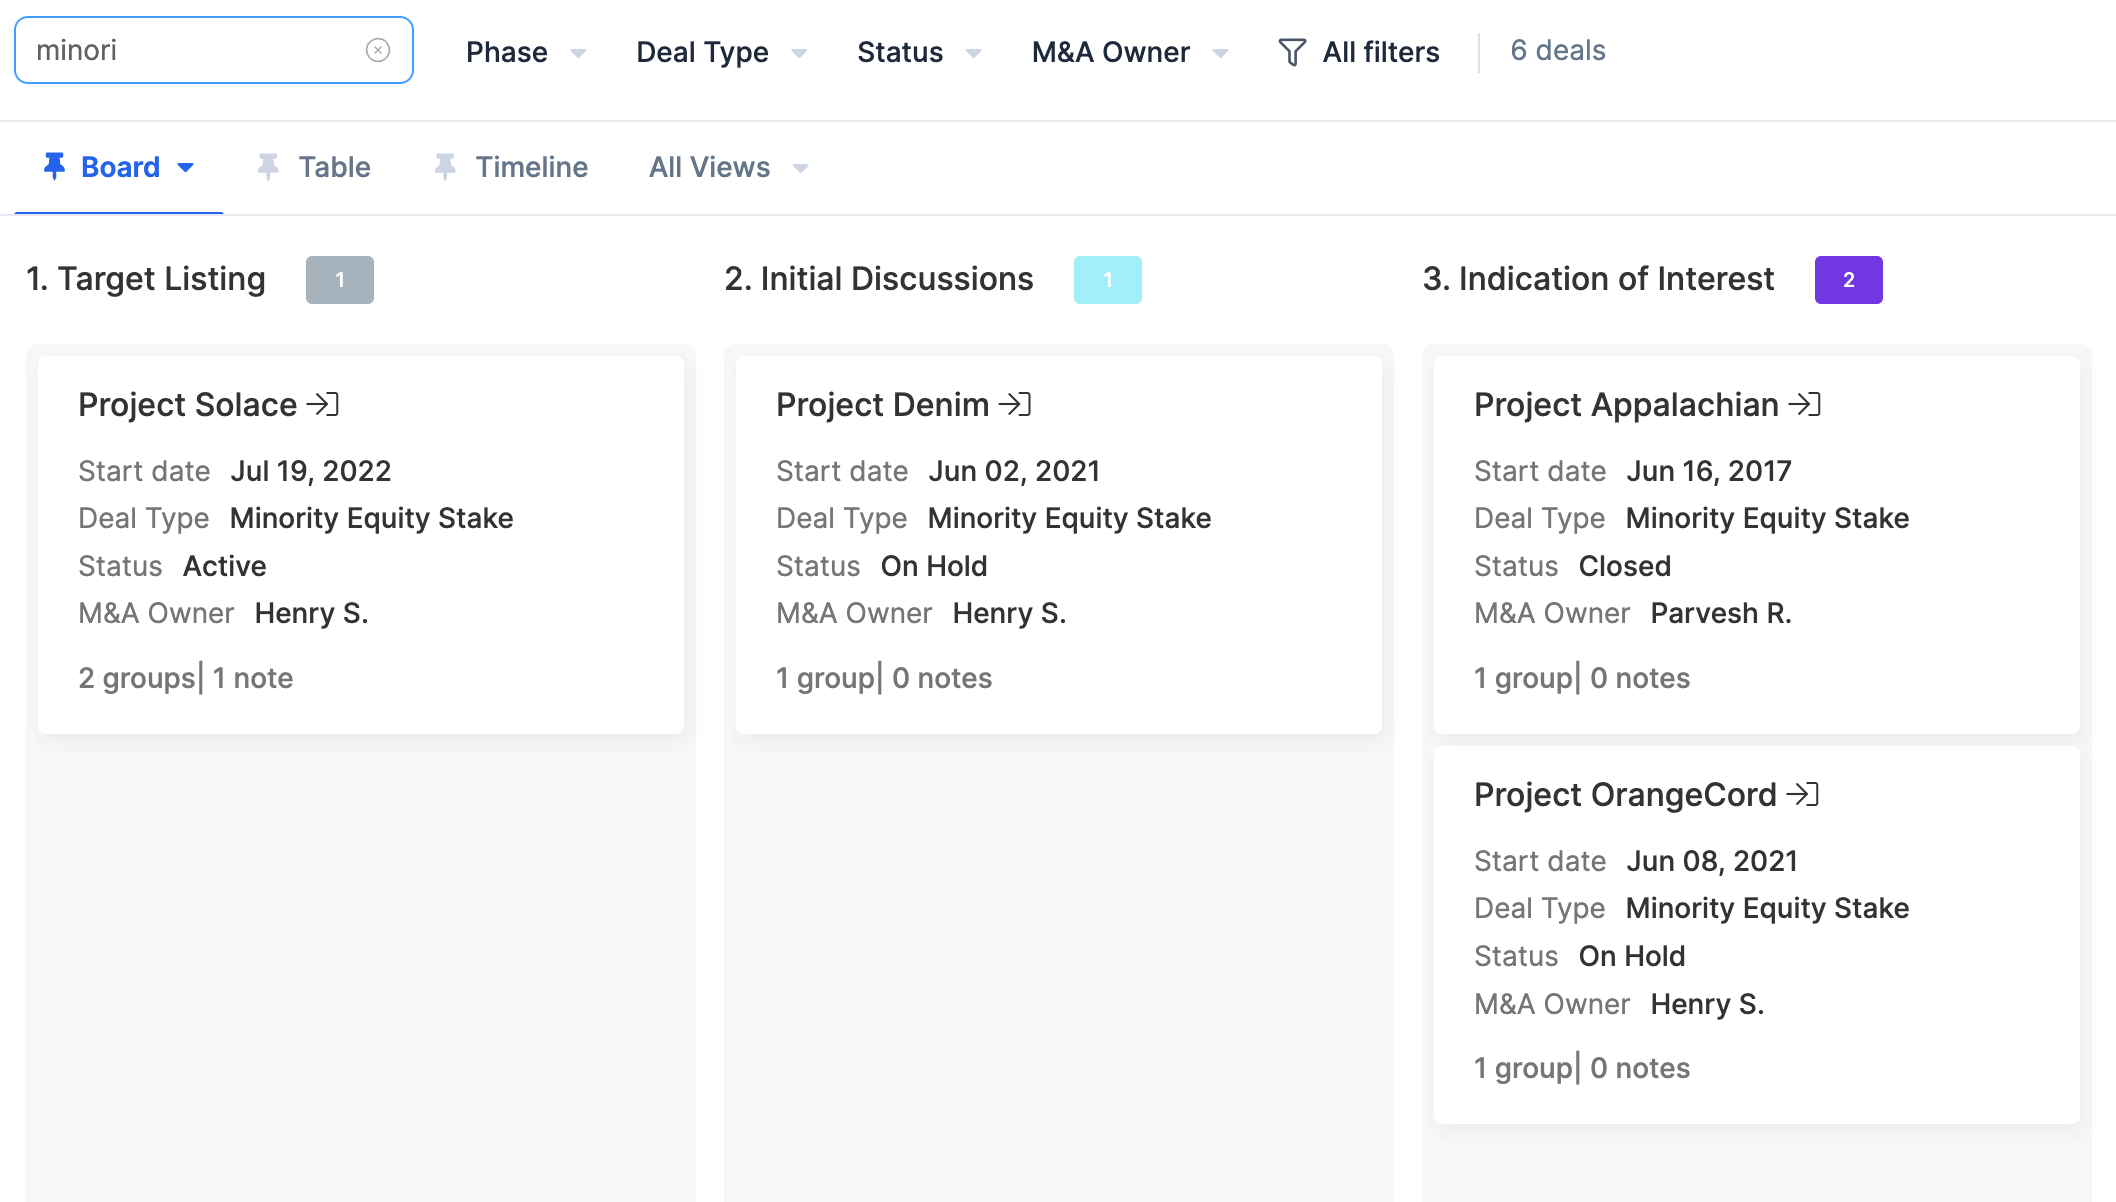Screen dimensions: 2116x1202
Task: Clear the search field with the X icon
Action: (x=378, y=50)
